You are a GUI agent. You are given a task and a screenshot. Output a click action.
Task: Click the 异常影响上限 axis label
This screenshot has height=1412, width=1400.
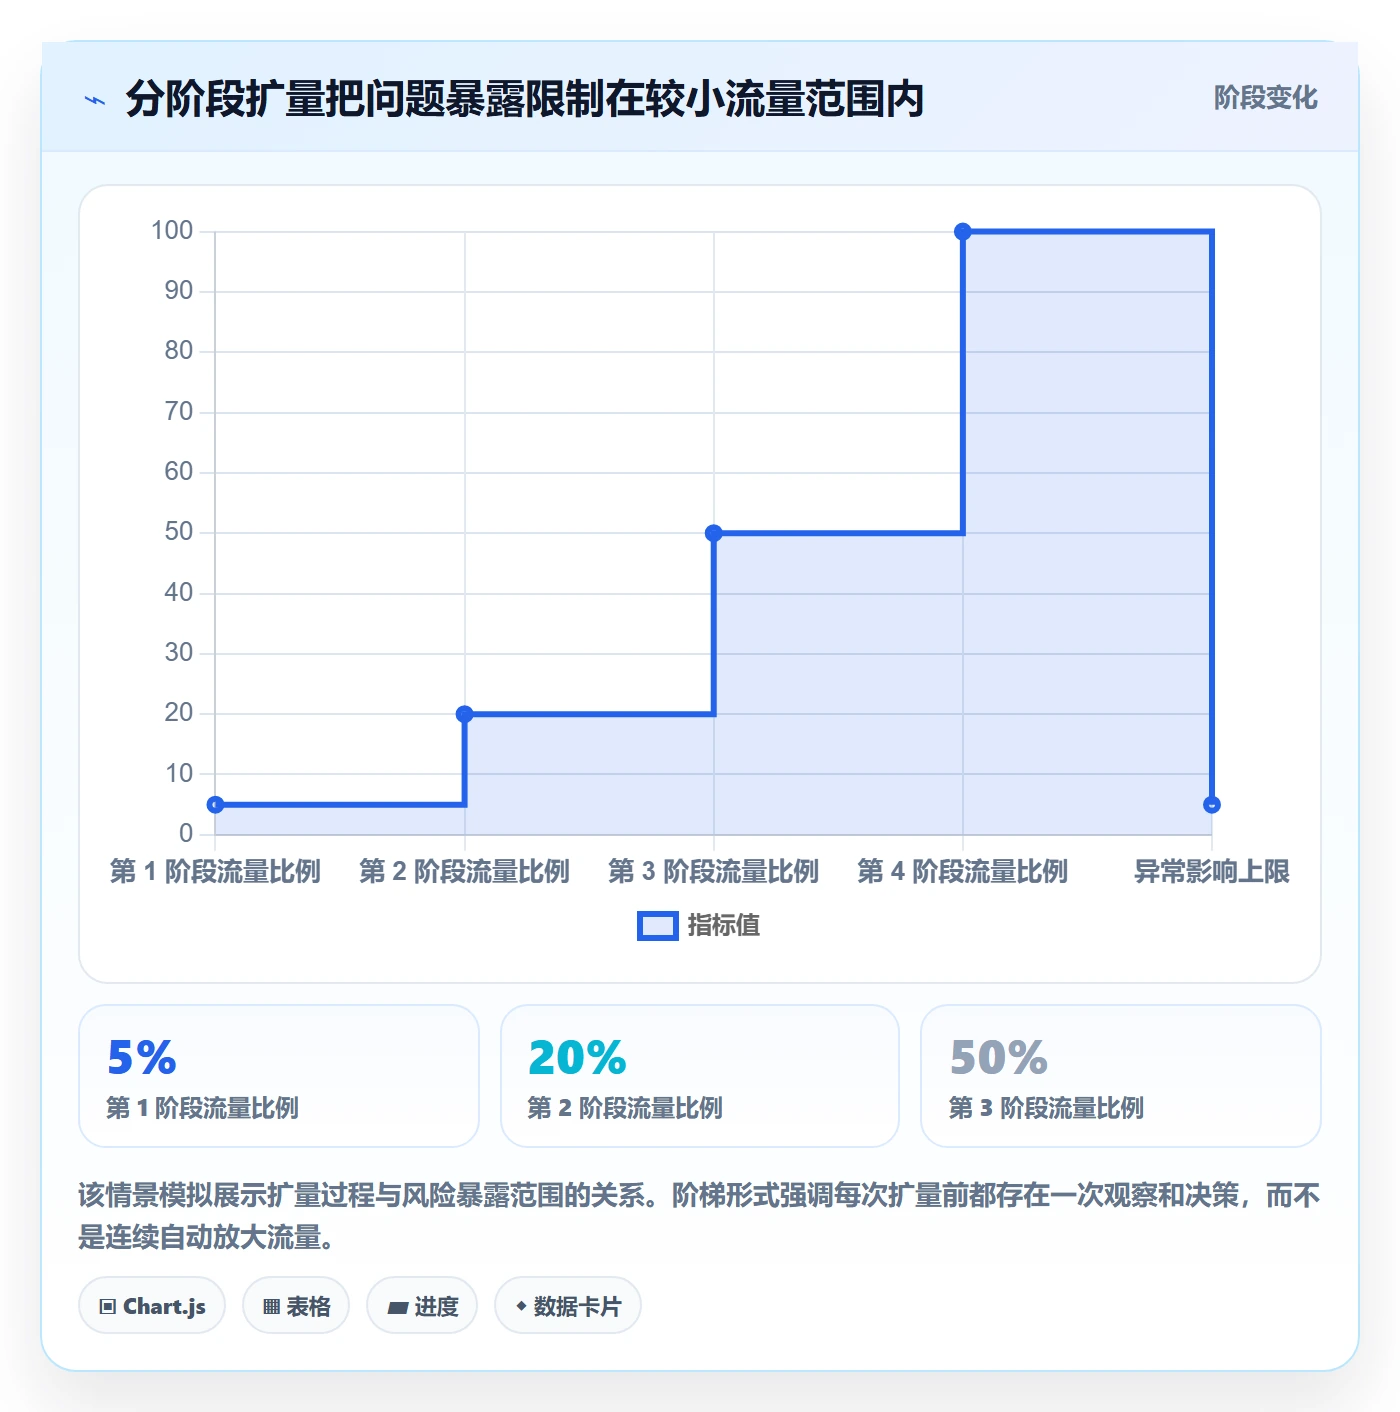(1212, 872)
